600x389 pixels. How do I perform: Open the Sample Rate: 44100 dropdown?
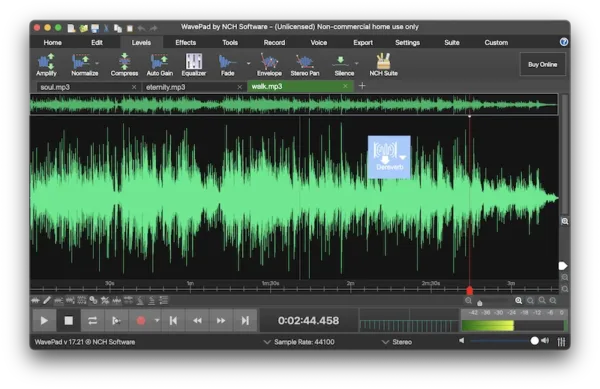[x=299, y=342]
